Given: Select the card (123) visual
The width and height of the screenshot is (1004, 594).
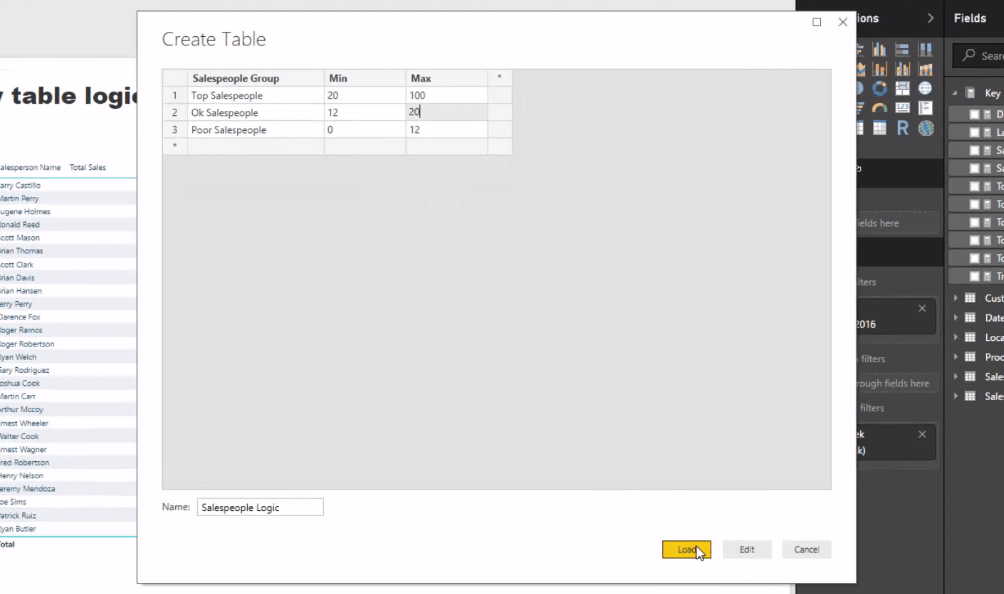Looking at the screenshot, I should (902, 108).
